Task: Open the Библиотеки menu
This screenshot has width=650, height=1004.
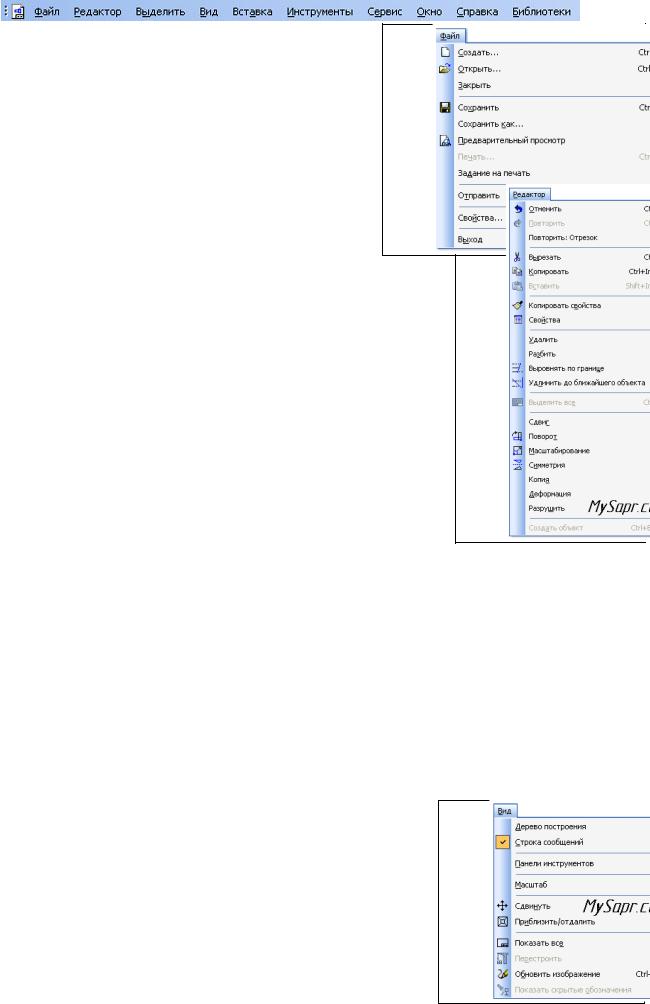Action: (542, 12)
